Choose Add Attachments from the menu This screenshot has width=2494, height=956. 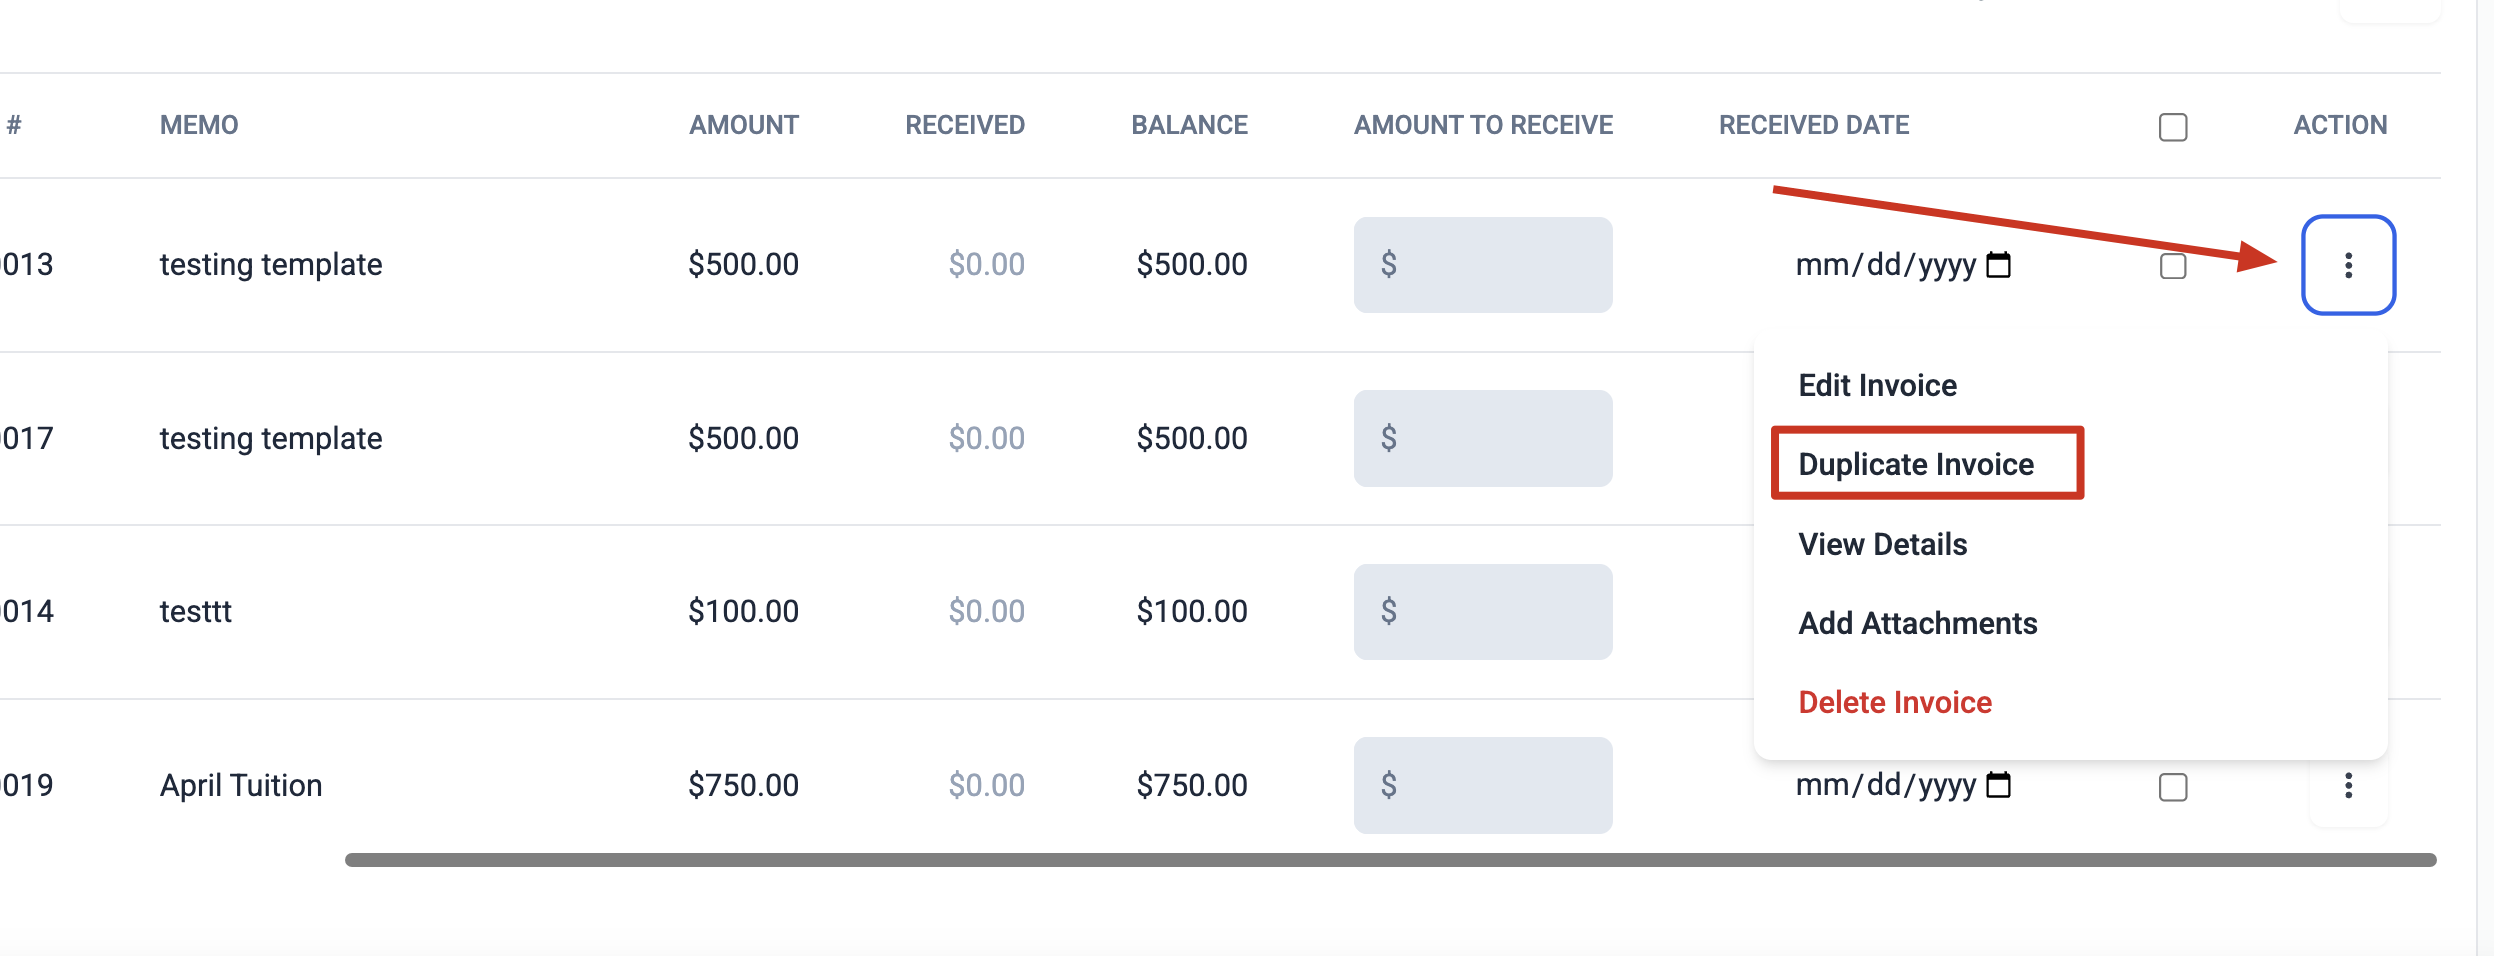[x=1917, y=623]
